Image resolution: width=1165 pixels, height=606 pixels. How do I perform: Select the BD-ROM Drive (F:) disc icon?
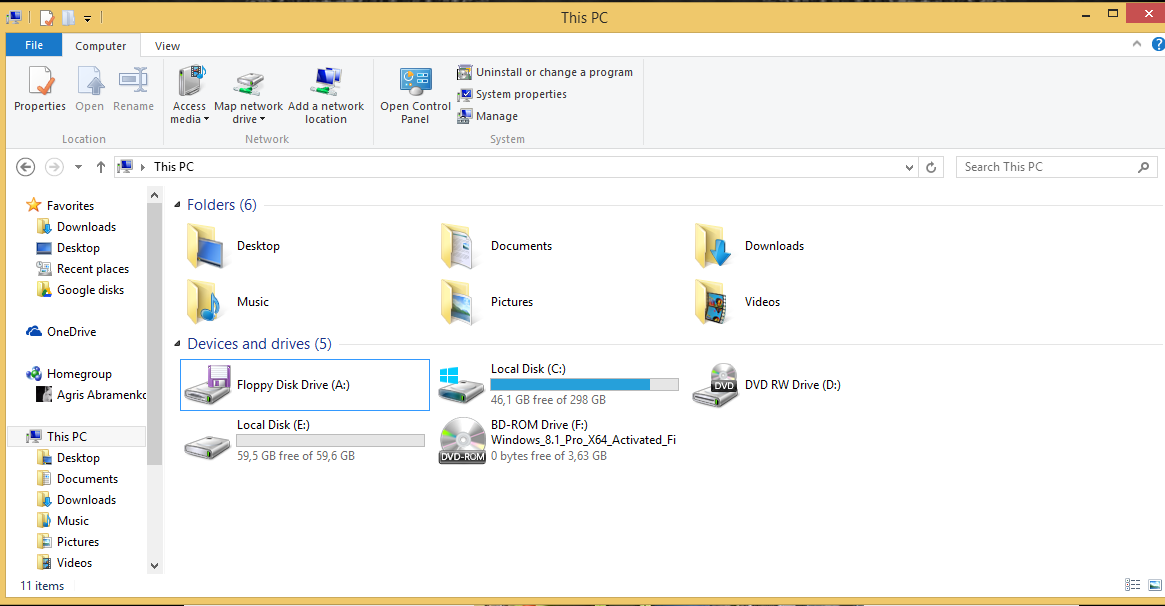(x=462, y=440)
